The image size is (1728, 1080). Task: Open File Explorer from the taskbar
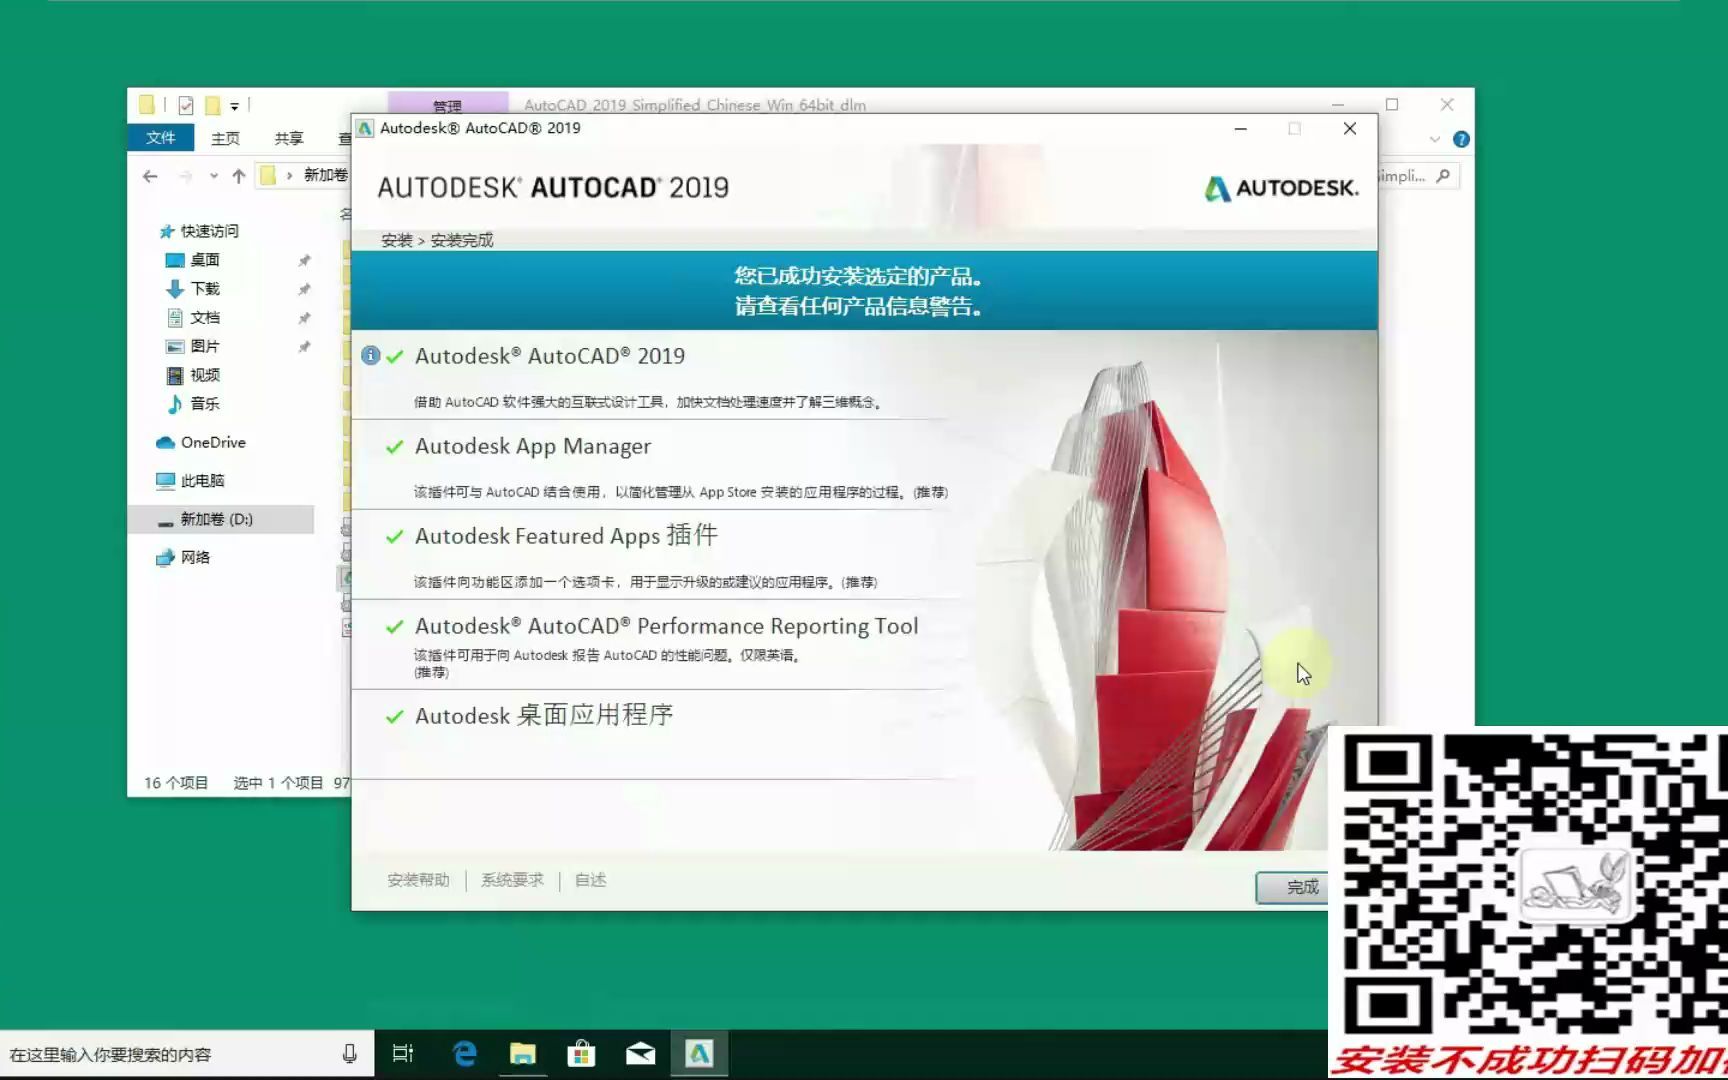coord(522,1053)
